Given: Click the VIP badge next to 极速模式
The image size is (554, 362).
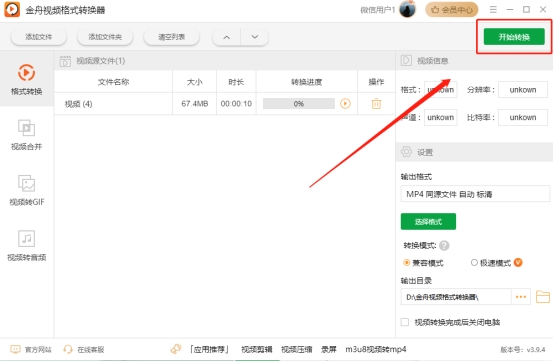Looking at the screenshot, I should 518,262.
